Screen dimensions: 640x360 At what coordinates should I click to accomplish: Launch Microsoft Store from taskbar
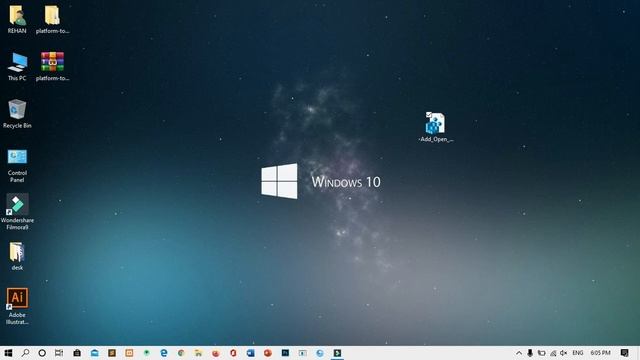click(77, 353)
